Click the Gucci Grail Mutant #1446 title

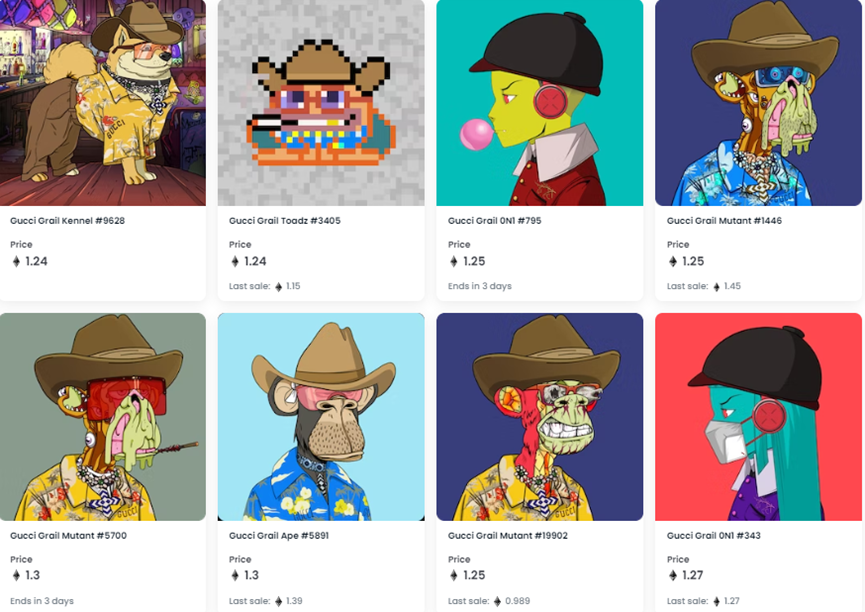pyautogui.click(x=724, y=221)
